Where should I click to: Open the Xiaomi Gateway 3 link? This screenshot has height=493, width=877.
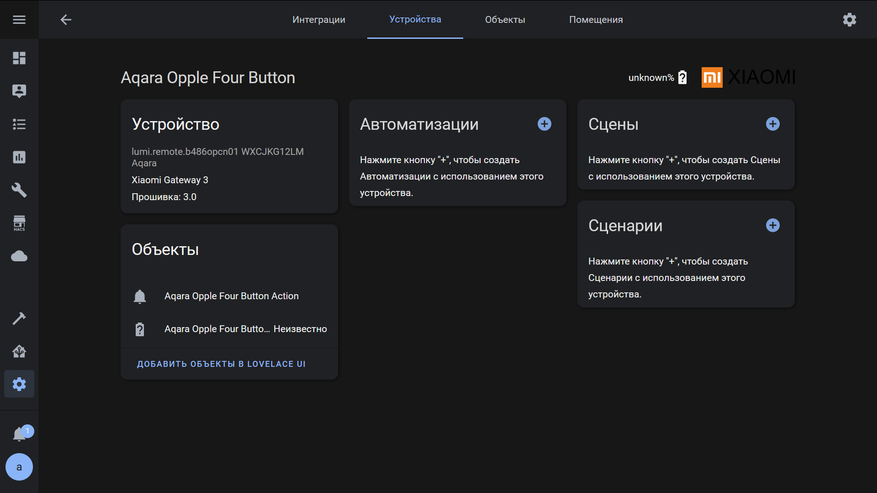click(x=169, y=180)
